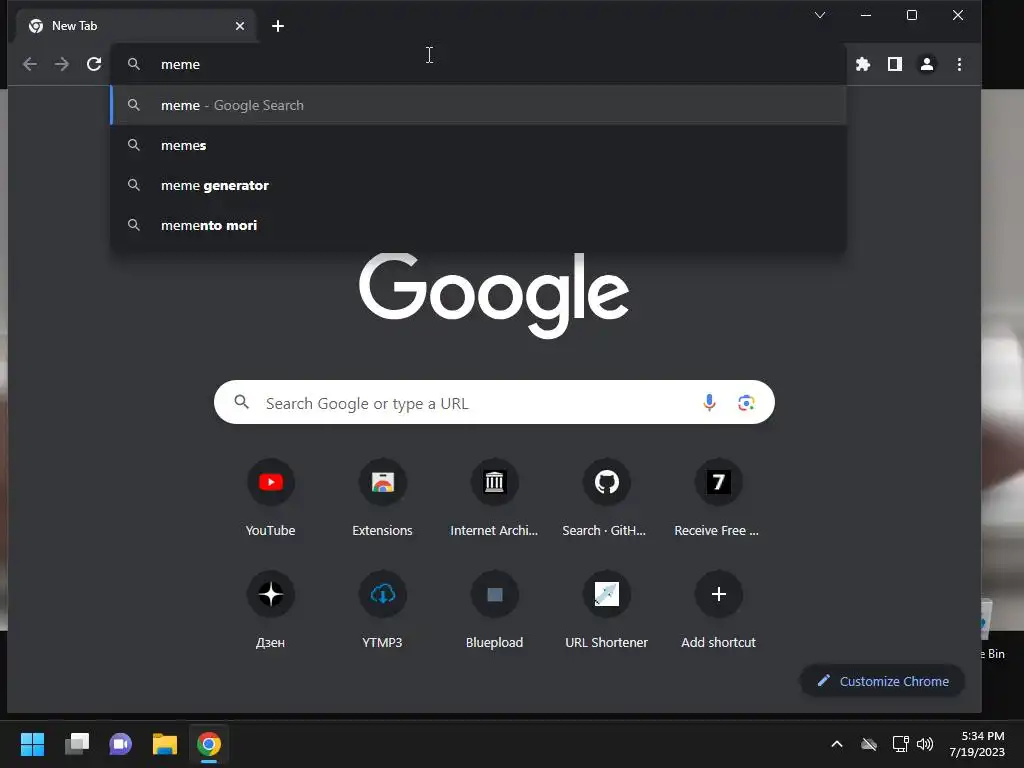1024x768 pixels.
Task: Open the URL Shortener shortcut
Action: 606,610
